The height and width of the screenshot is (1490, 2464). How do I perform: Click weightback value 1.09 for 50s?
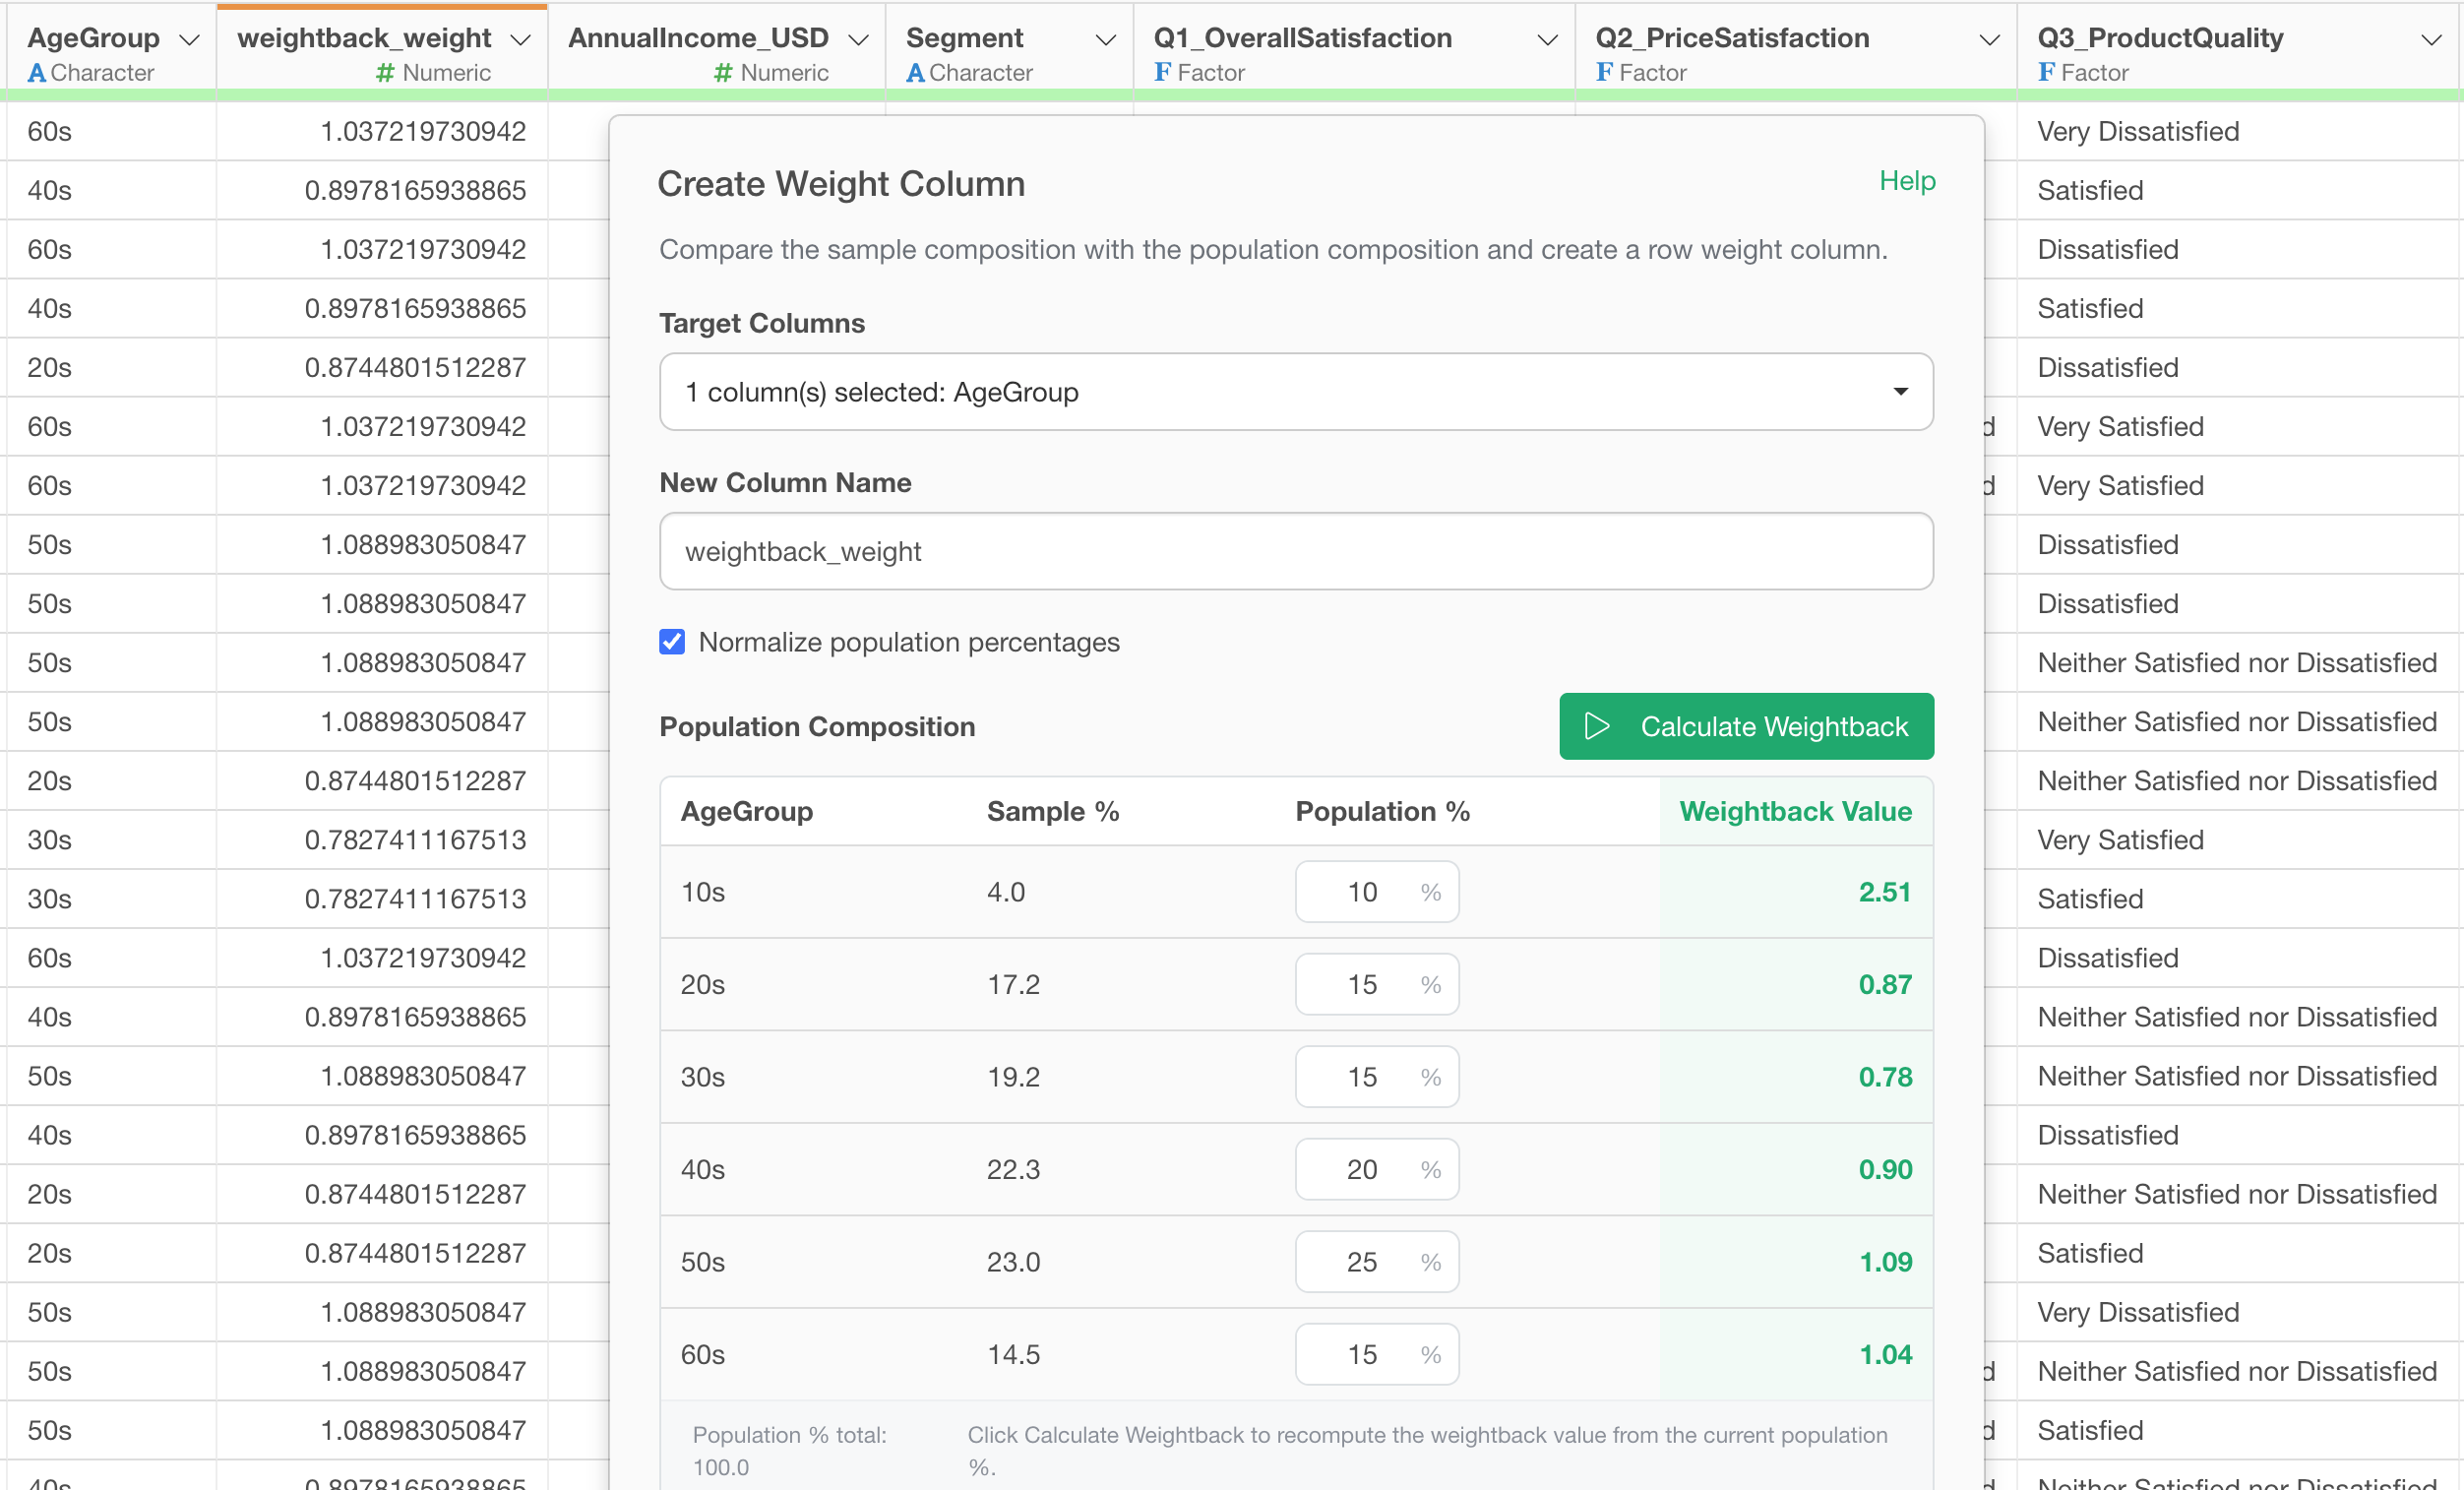click(1885, 1262)
